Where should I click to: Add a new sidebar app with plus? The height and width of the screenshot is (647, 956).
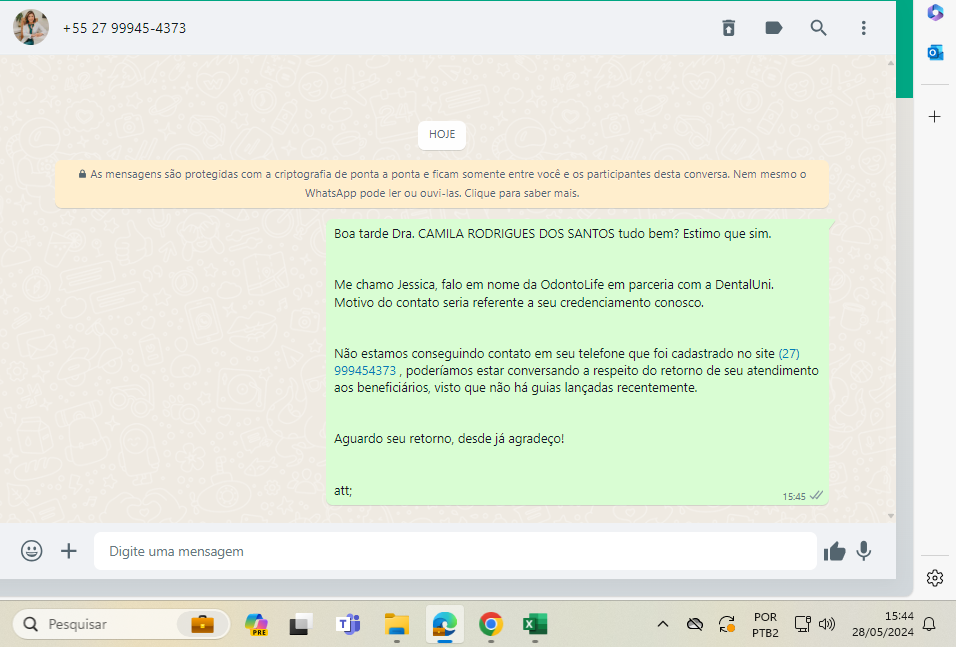[x=935, y=116]
